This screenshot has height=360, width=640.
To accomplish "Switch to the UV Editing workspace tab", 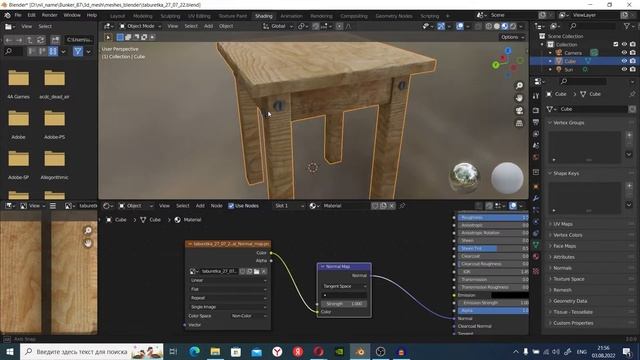I will point(199,16).
